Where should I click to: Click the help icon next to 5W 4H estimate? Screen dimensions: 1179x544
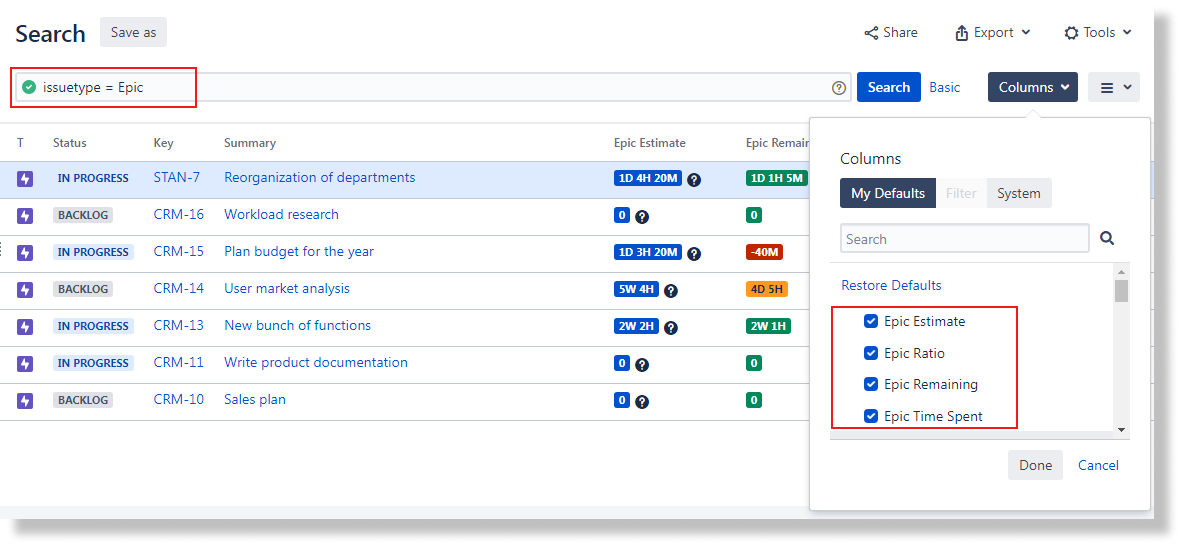click(x=671, y=291)
